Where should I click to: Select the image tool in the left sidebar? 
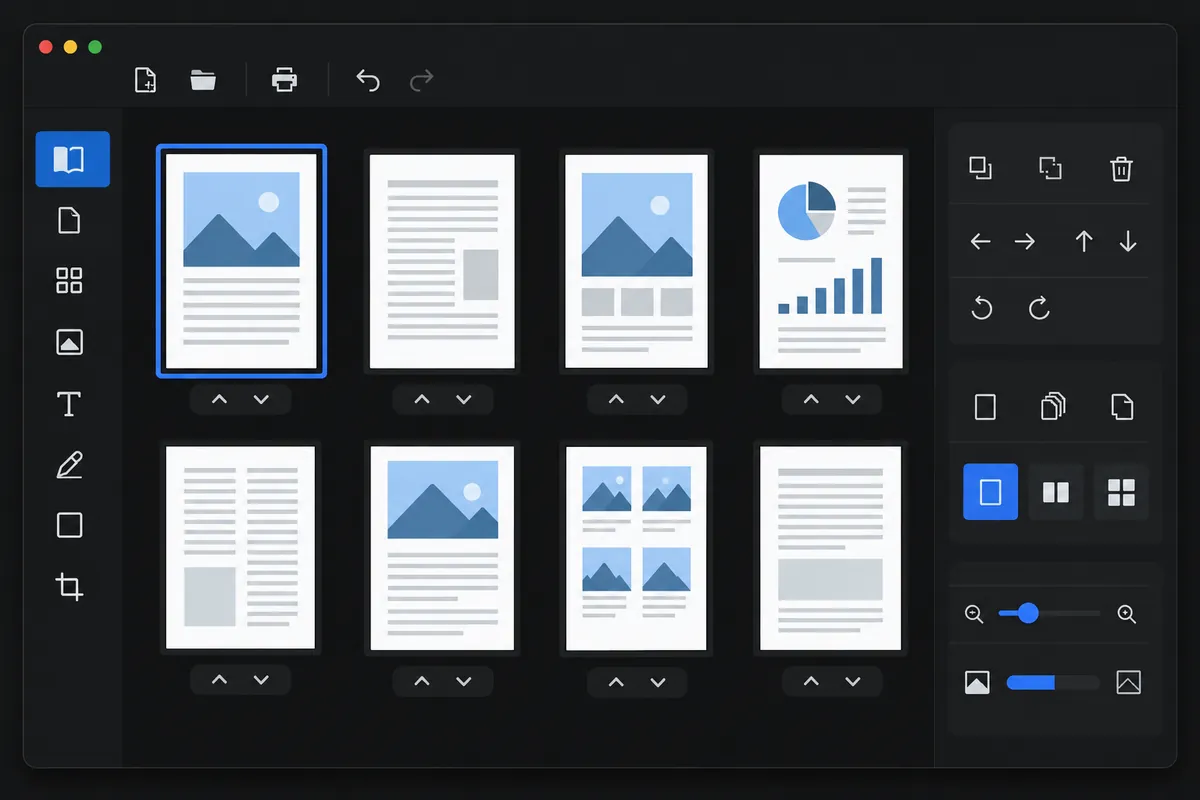click(69, 342)
